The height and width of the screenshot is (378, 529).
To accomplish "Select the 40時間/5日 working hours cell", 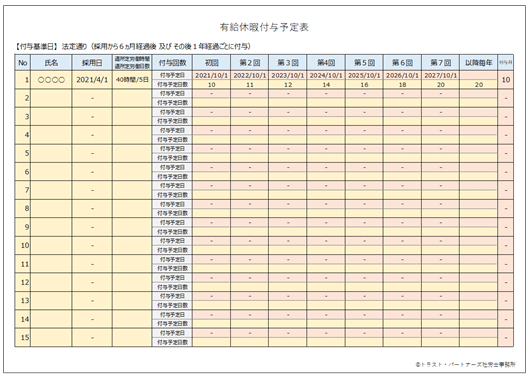I will 132,80.
